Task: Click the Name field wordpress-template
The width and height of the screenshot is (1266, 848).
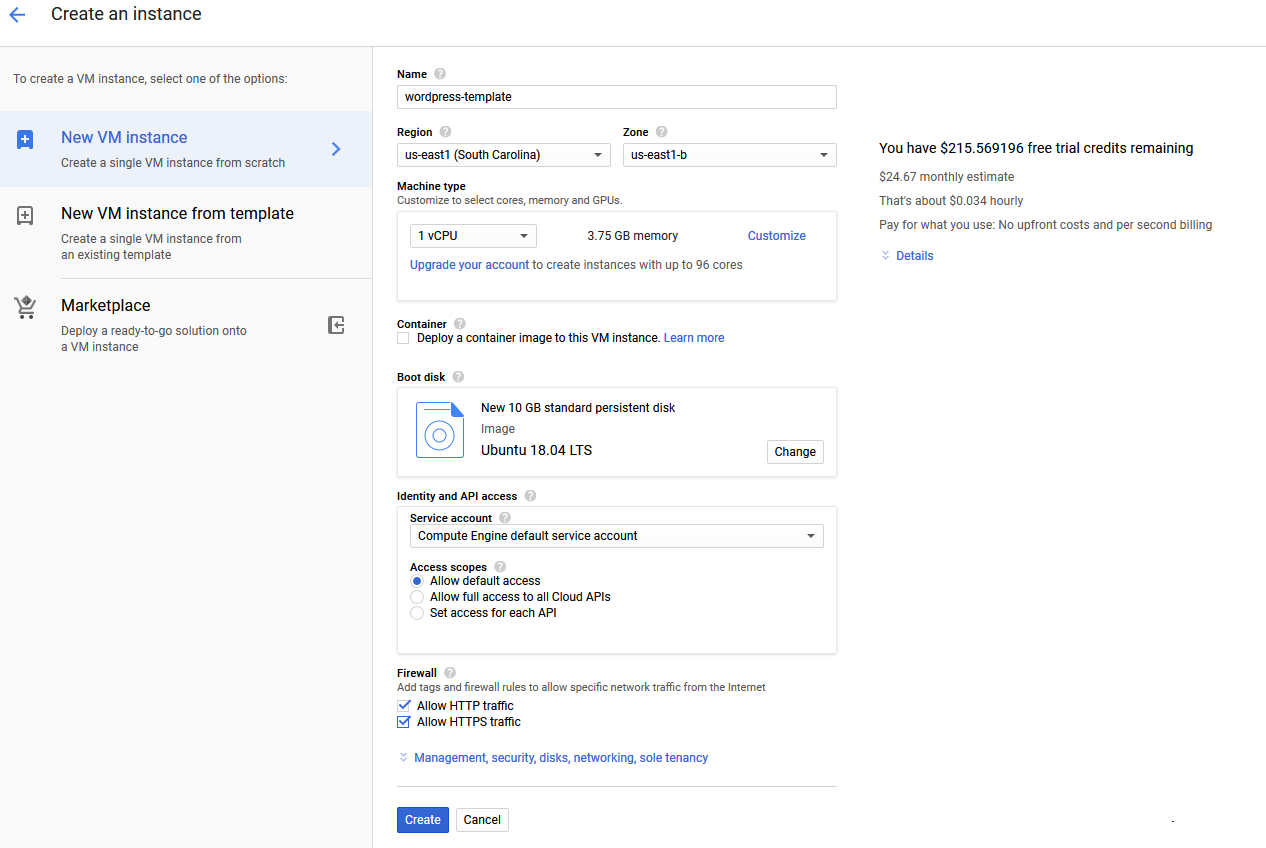Action: [617, 97]
